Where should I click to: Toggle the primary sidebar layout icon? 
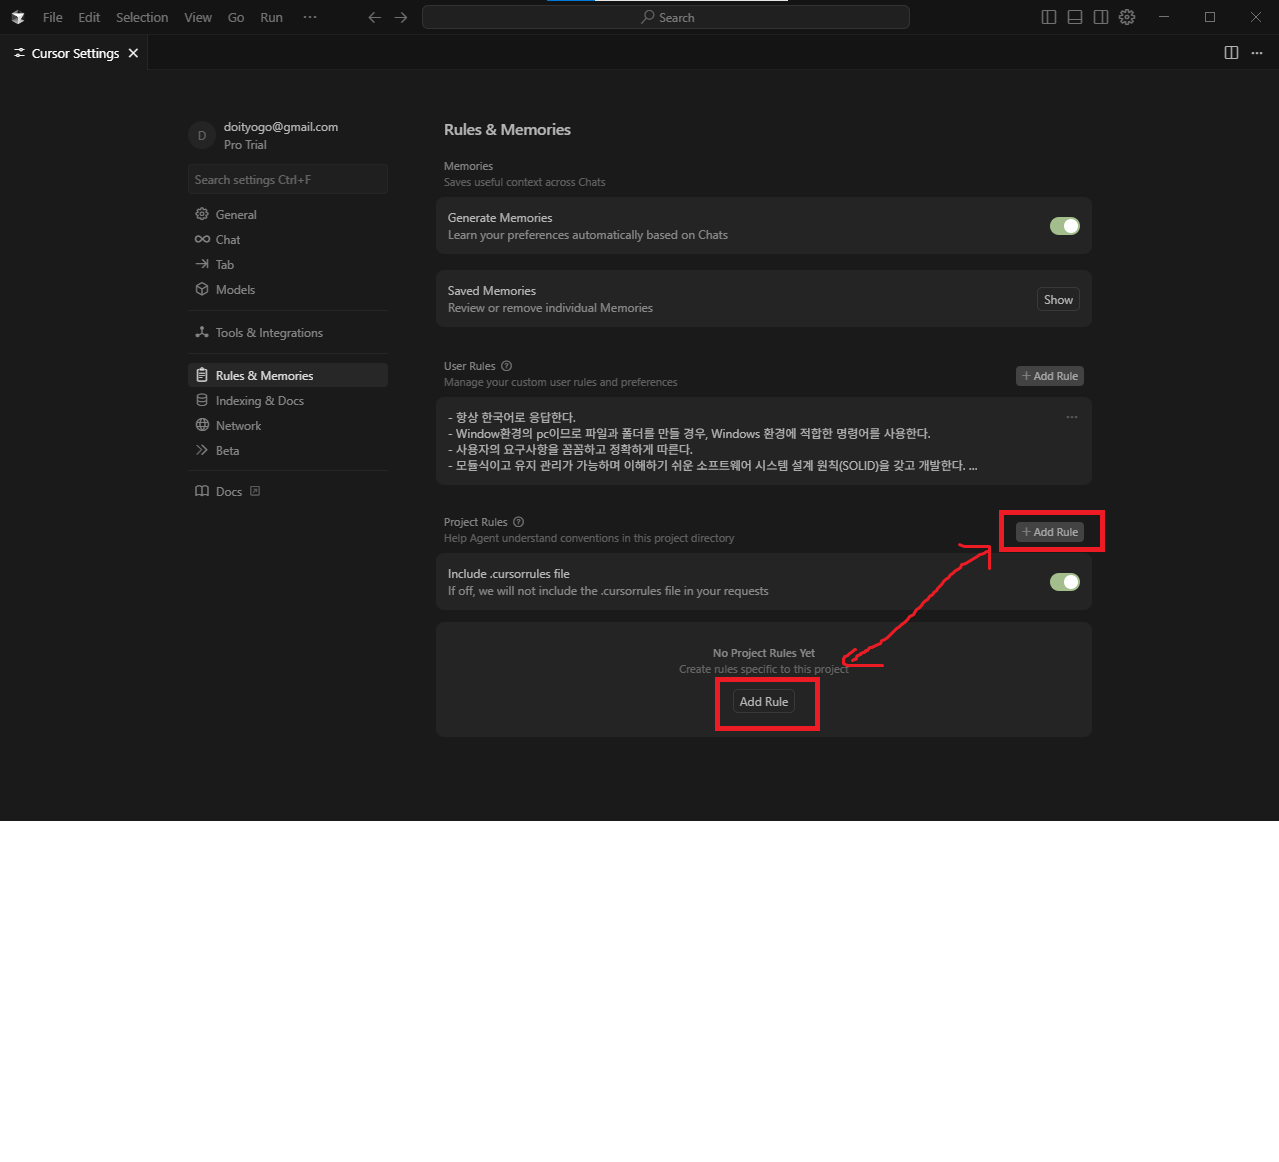pyautogui.click(x=1049, y=17)
